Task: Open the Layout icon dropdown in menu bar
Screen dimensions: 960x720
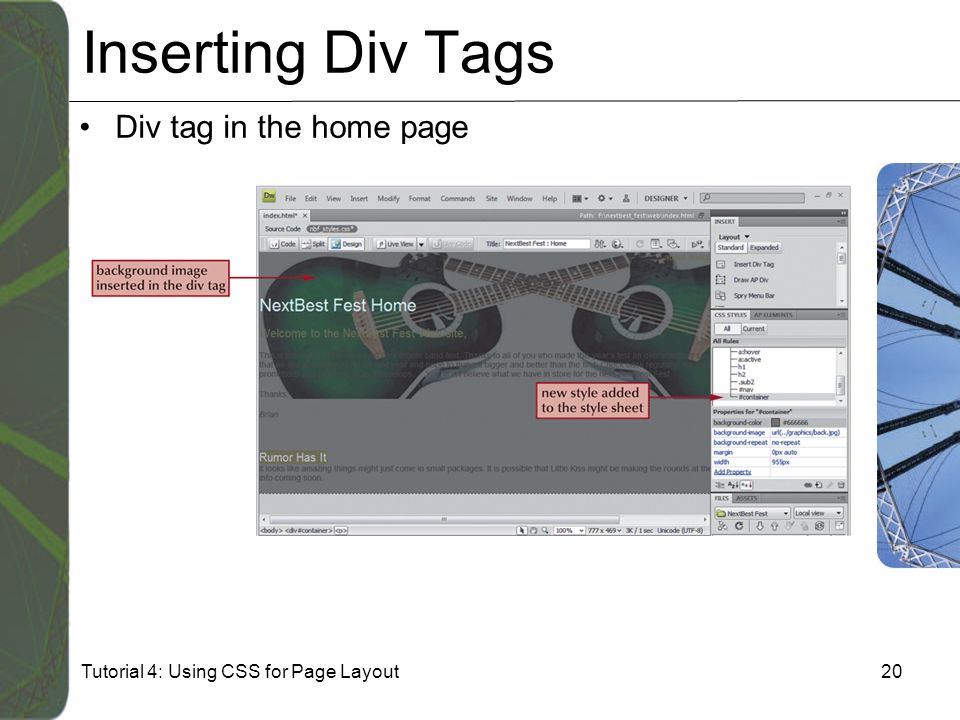Action: (580, 198)
